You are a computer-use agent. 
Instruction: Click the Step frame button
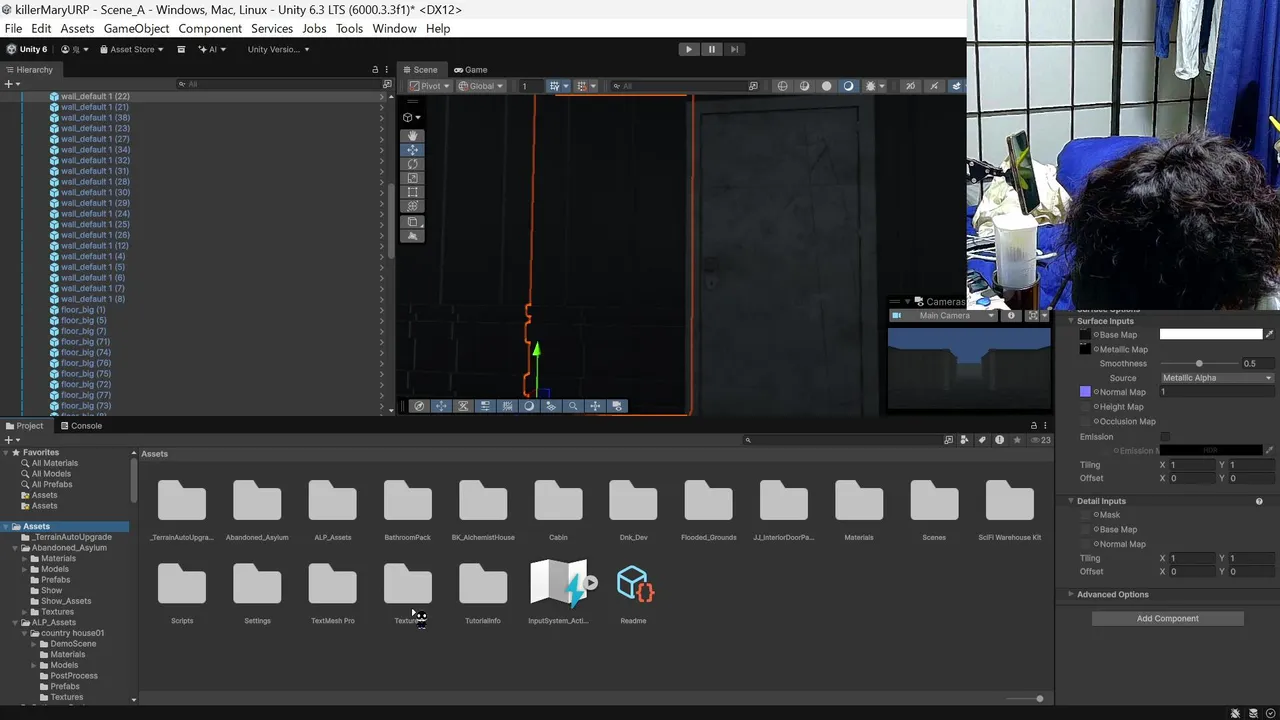[734, 49]
